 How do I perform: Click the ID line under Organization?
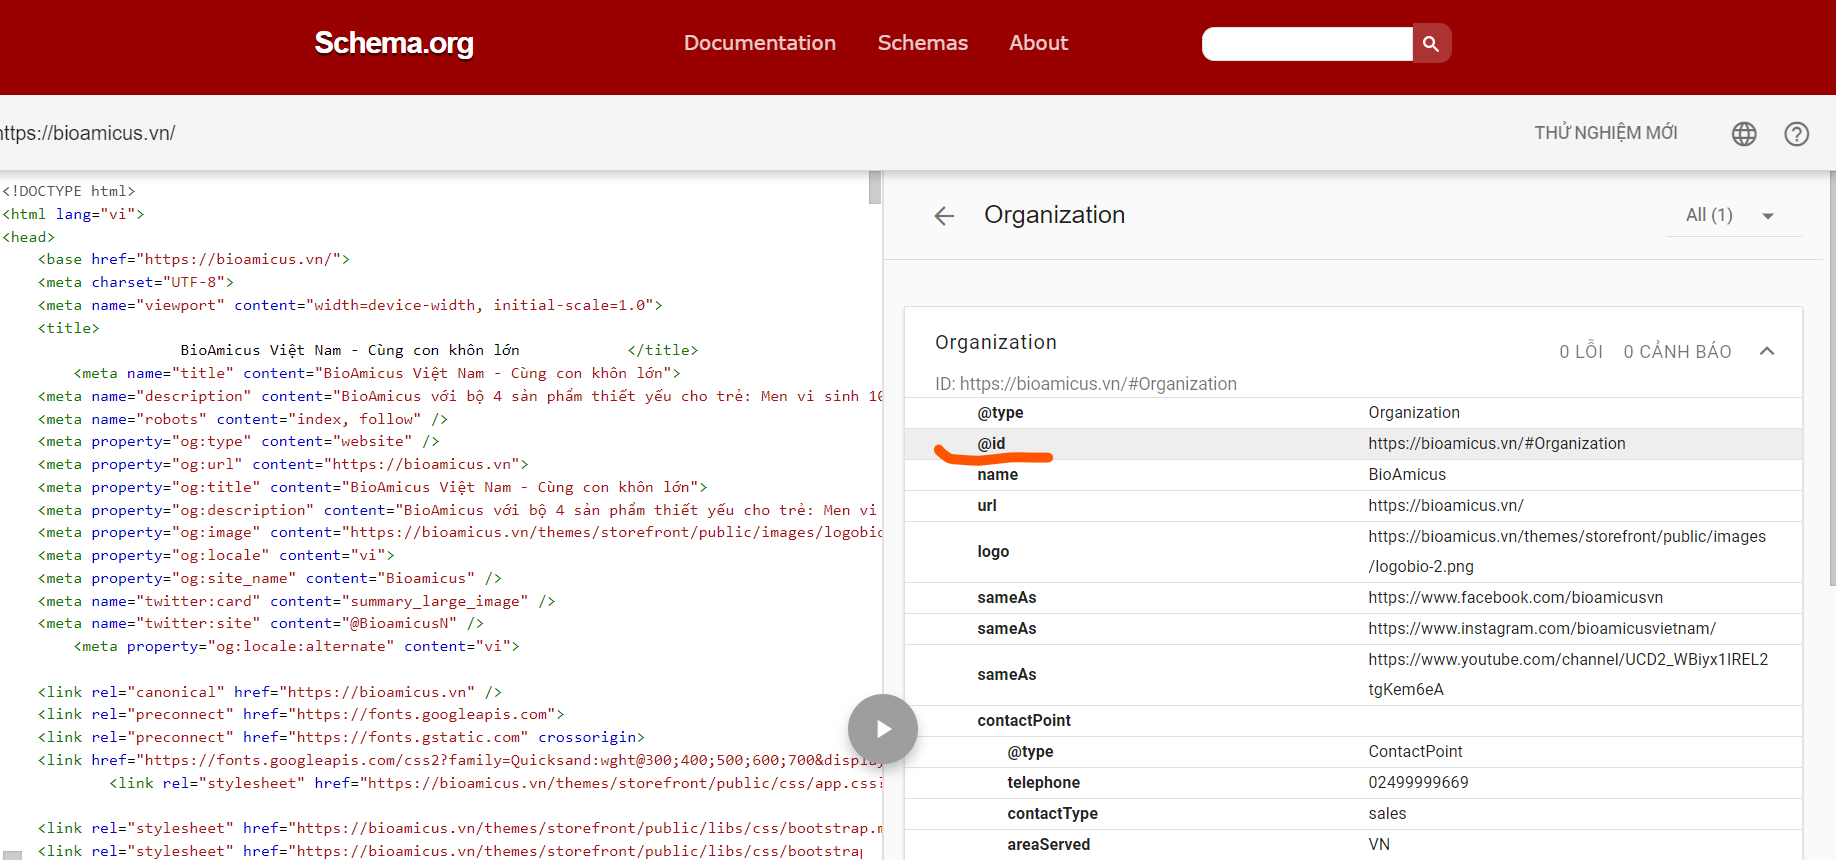click(x=1086, y=384)
